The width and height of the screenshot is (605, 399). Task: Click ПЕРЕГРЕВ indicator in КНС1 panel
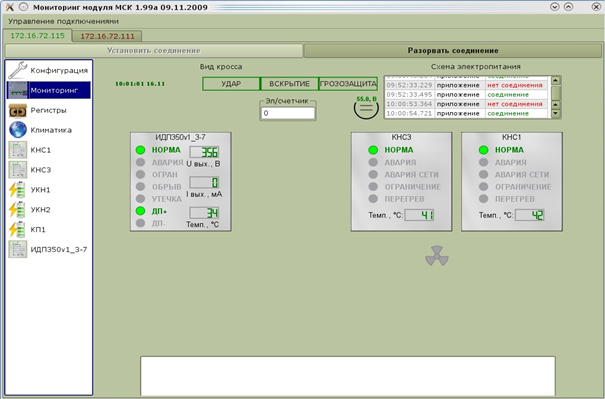[483, 199]
